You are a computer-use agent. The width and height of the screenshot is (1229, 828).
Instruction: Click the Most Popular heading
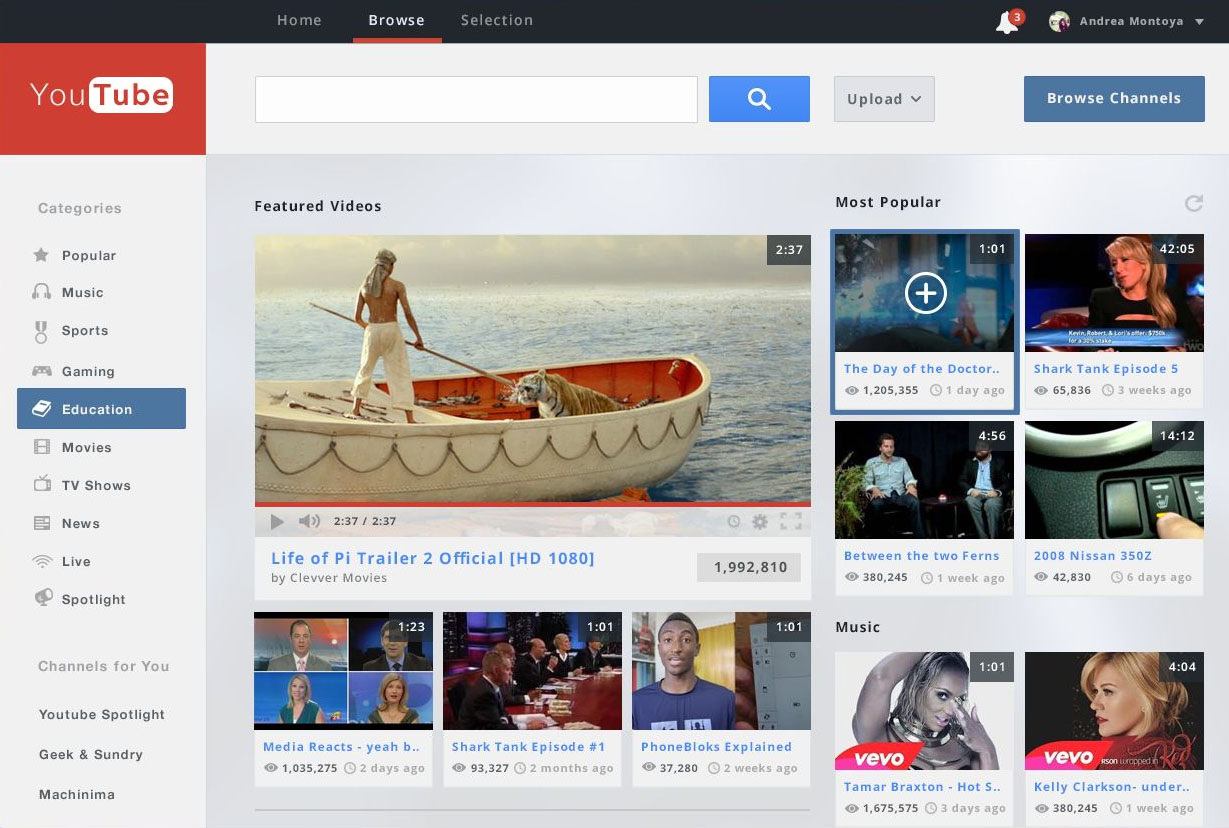pyautogui.click(x=888, y=202)
